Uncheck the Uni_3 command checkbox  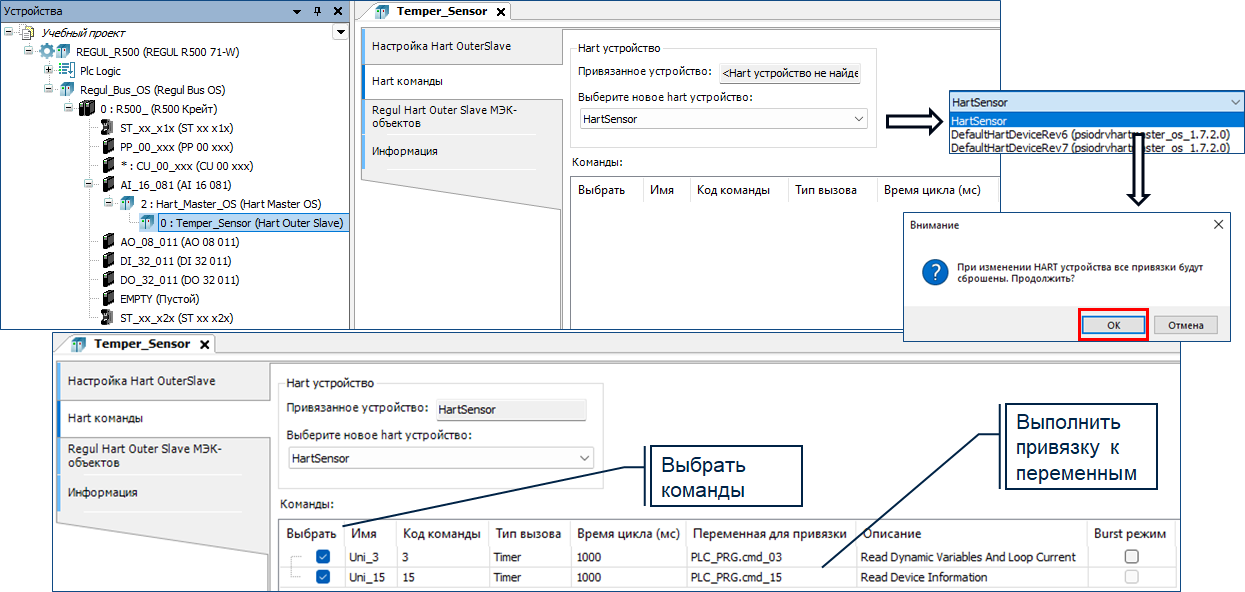pos(323,557)
